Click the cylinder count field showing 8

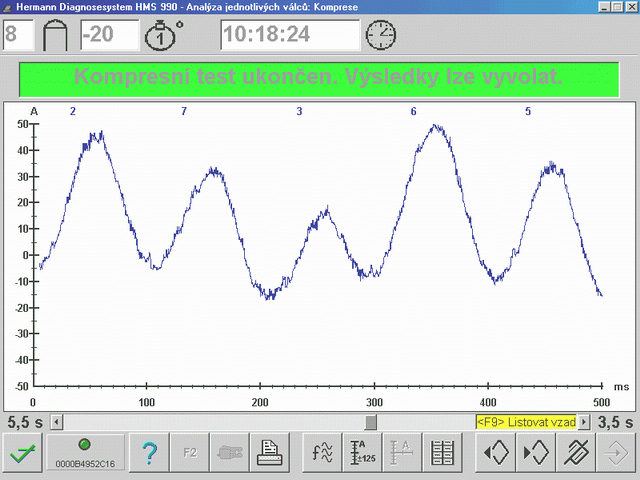pos(18,35)
